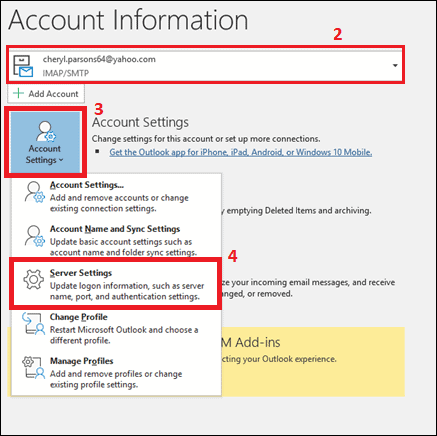The image size is (437, 436).
Task: Open the Get the Outlook app link
Action: click(241, 152)
